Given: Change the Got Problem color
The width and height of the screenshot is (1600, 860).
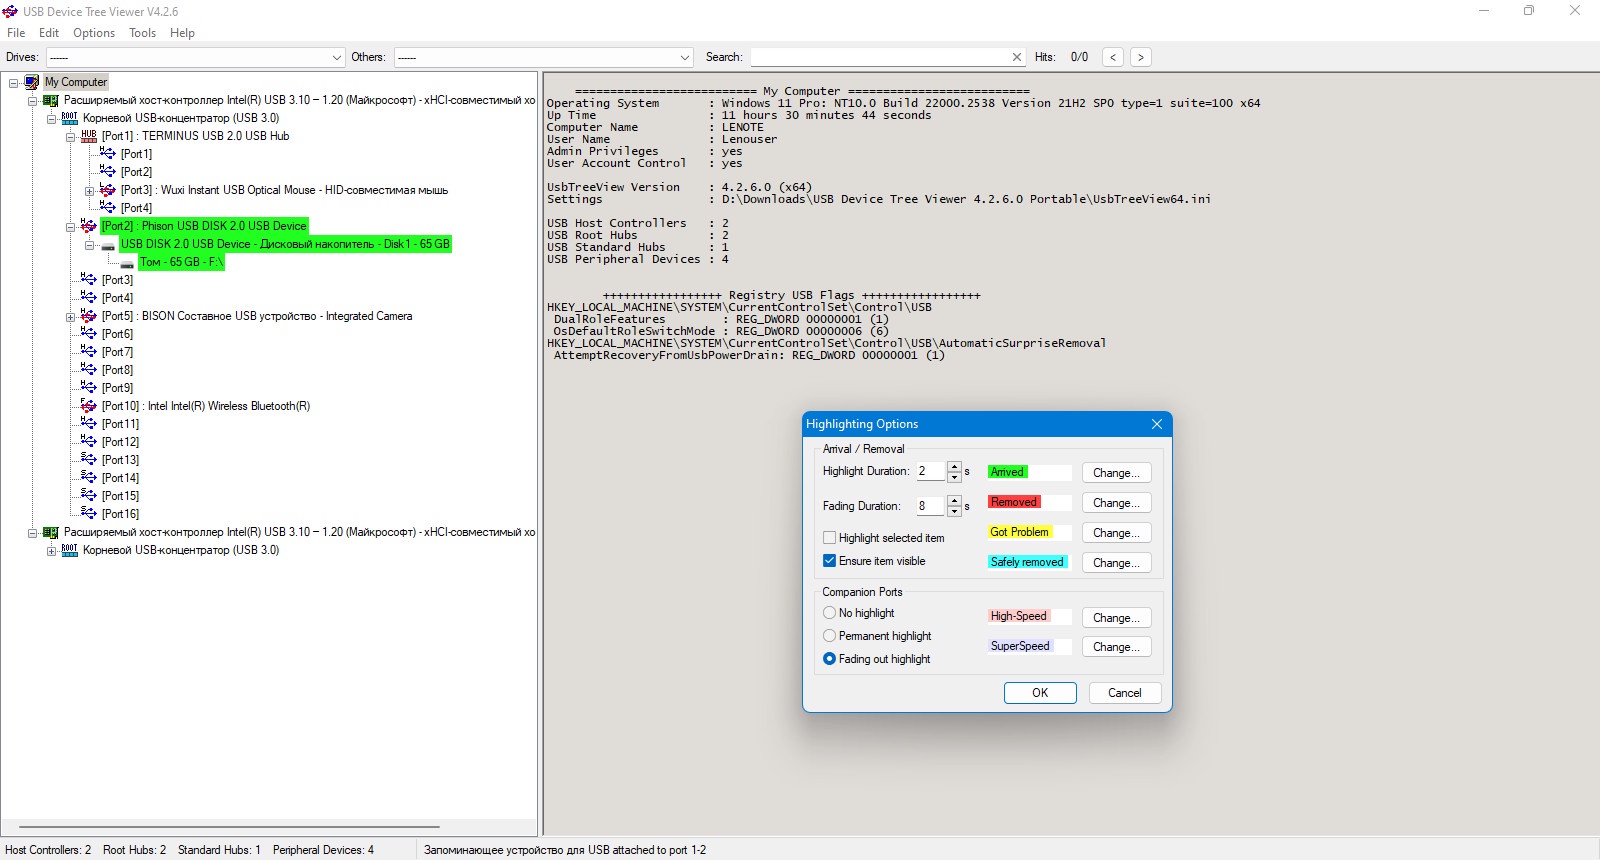Looking at the screenshot, I should click(1116, 533).
